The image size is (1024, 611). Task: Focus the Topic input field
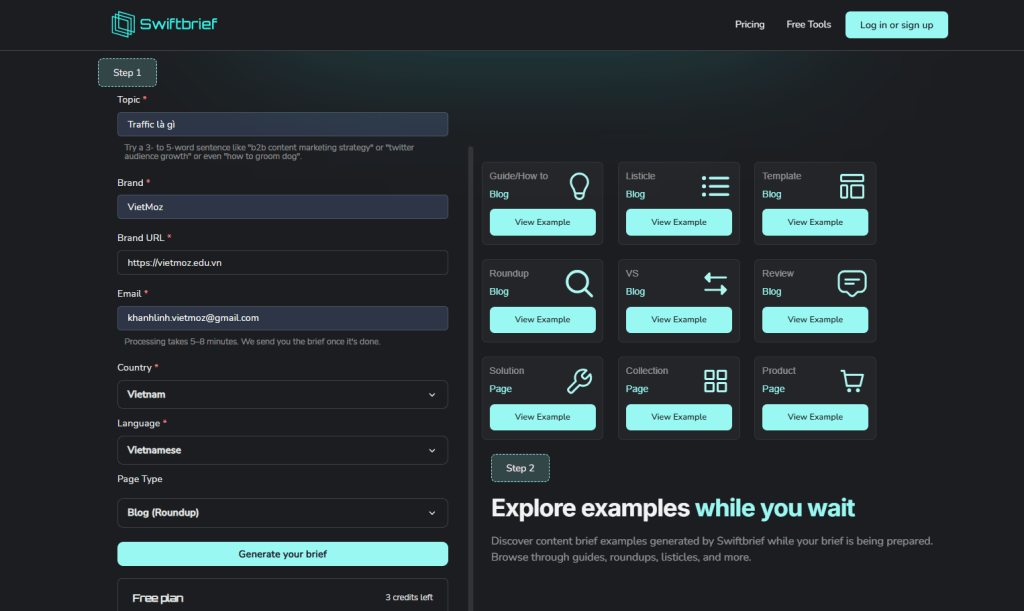282,124
